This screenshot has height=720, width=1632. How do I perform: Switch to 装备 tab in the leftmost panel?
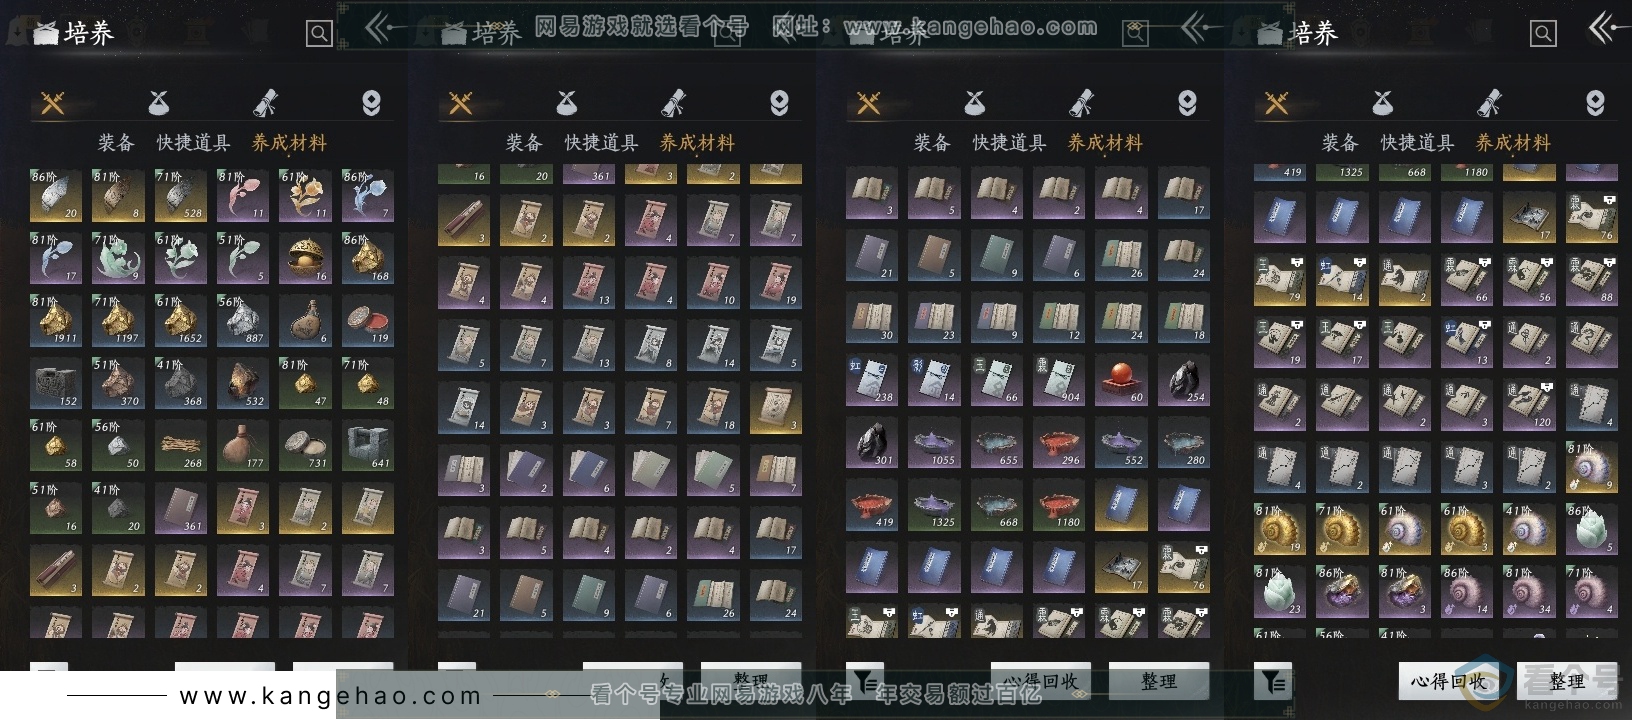click(x=116, y=143)
